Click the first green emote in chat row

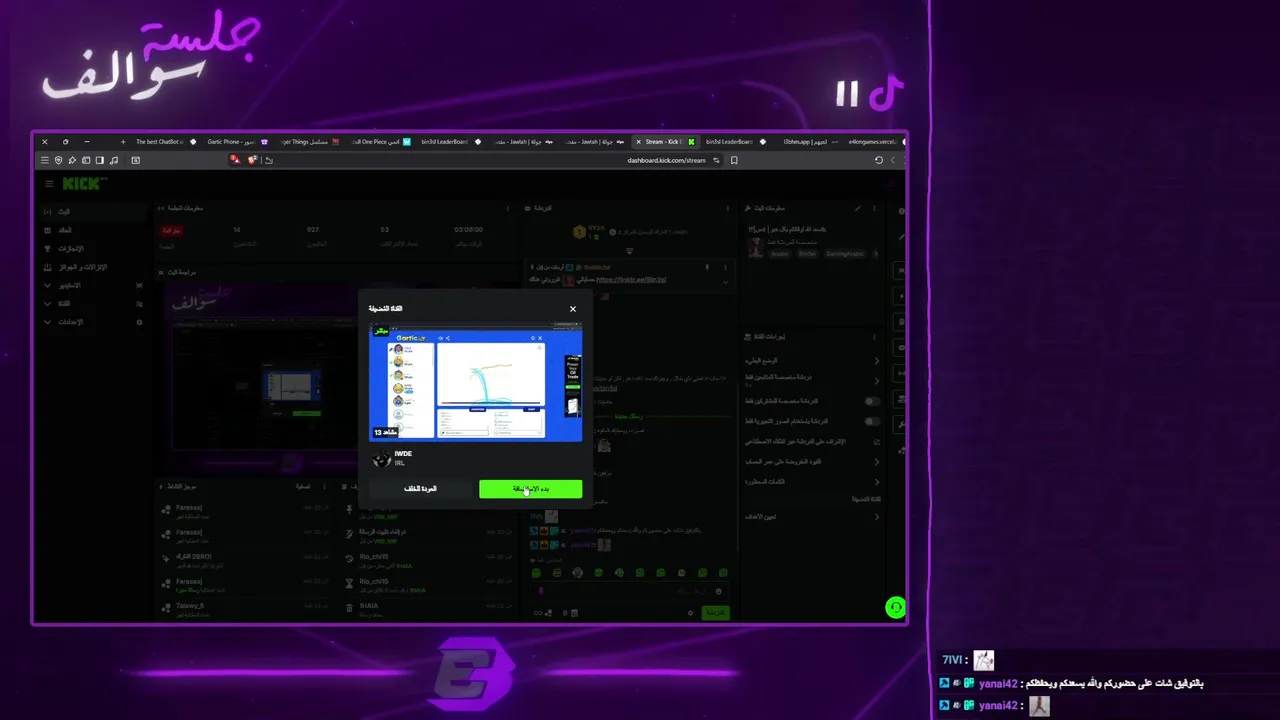[536, 573]
